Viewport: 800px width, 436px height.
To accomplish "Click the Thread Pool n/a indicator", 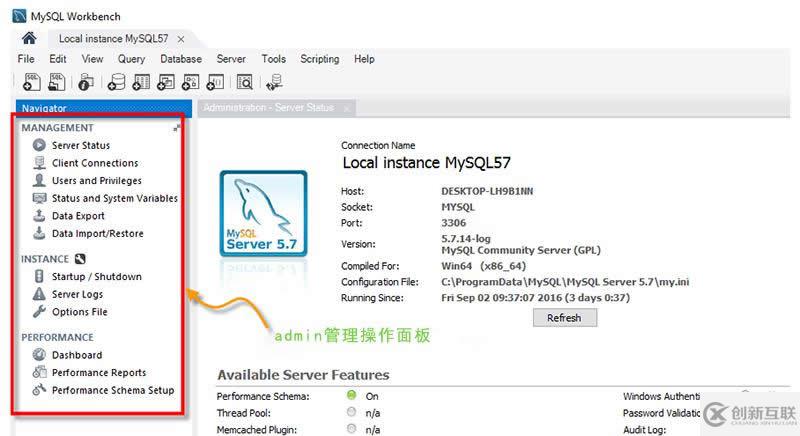I will click(352, 412).
